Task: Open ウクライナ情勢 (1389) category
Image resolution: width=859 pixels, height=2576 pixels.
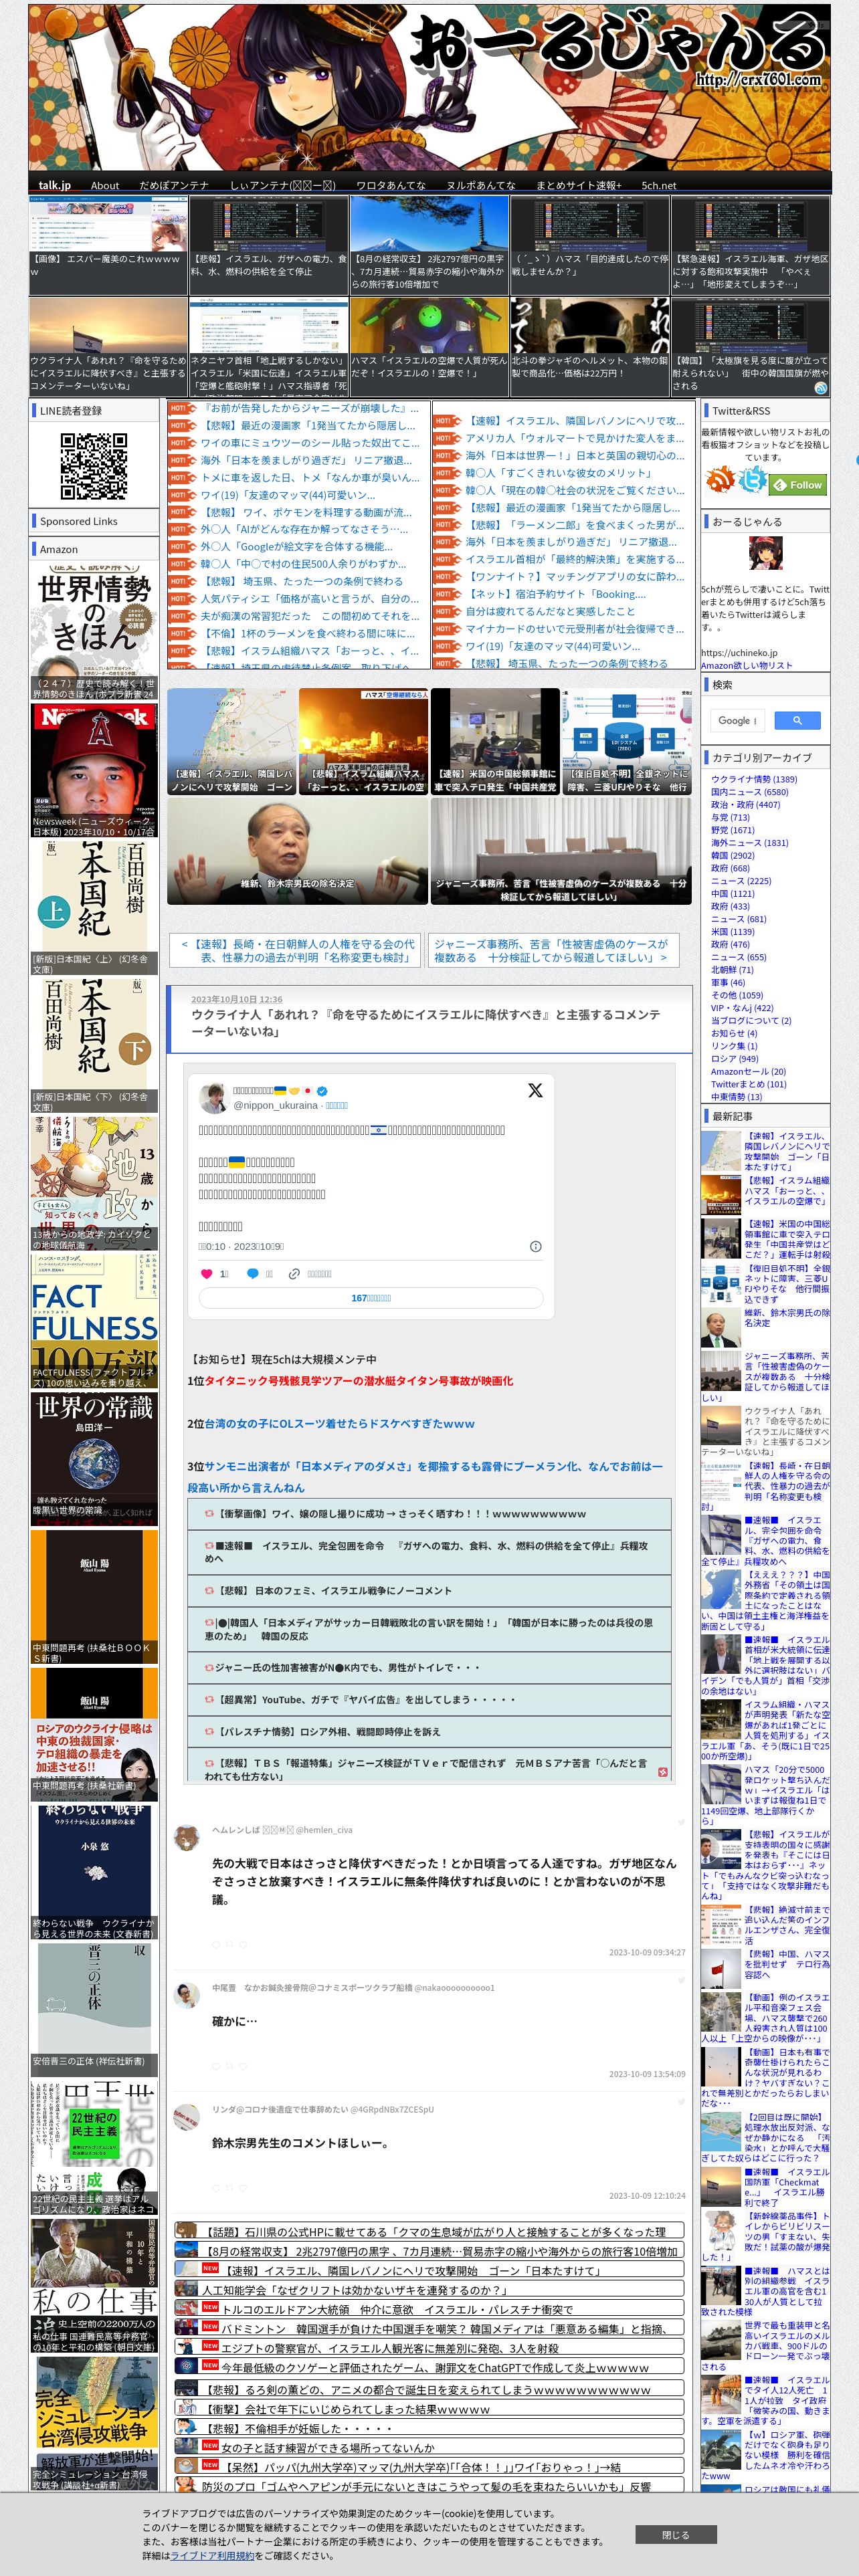Action: pos(754,779)
